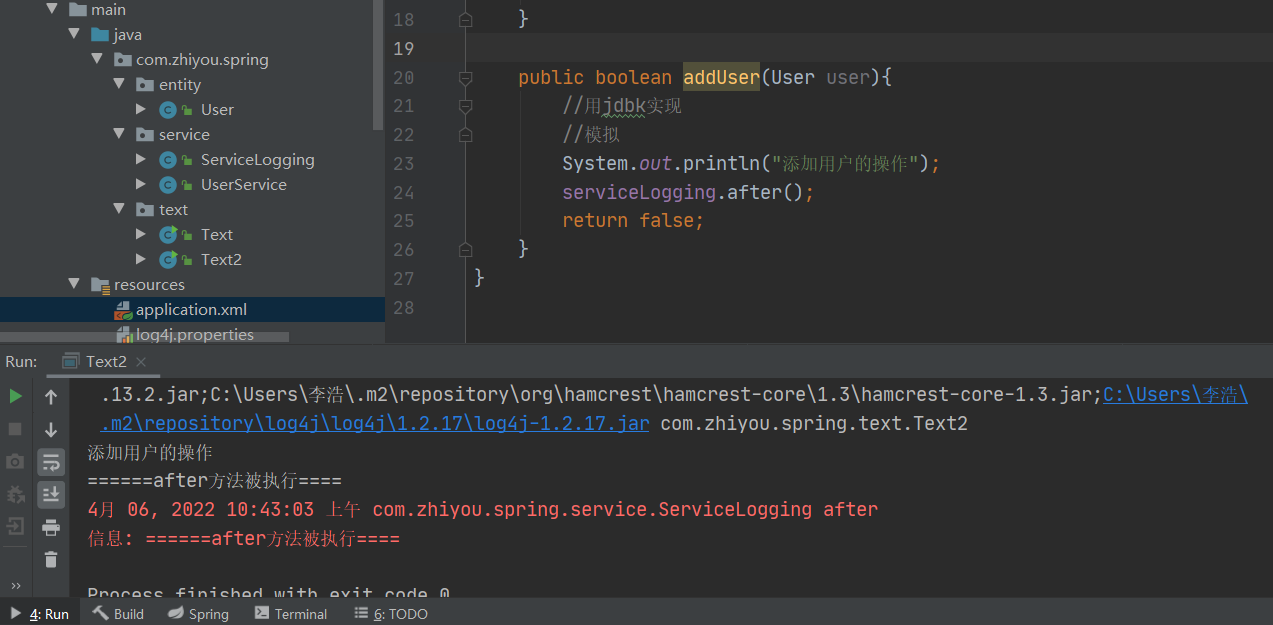
Task: Click serviceLogging.after() call on line 24
Action: click(x=688, y=192)
